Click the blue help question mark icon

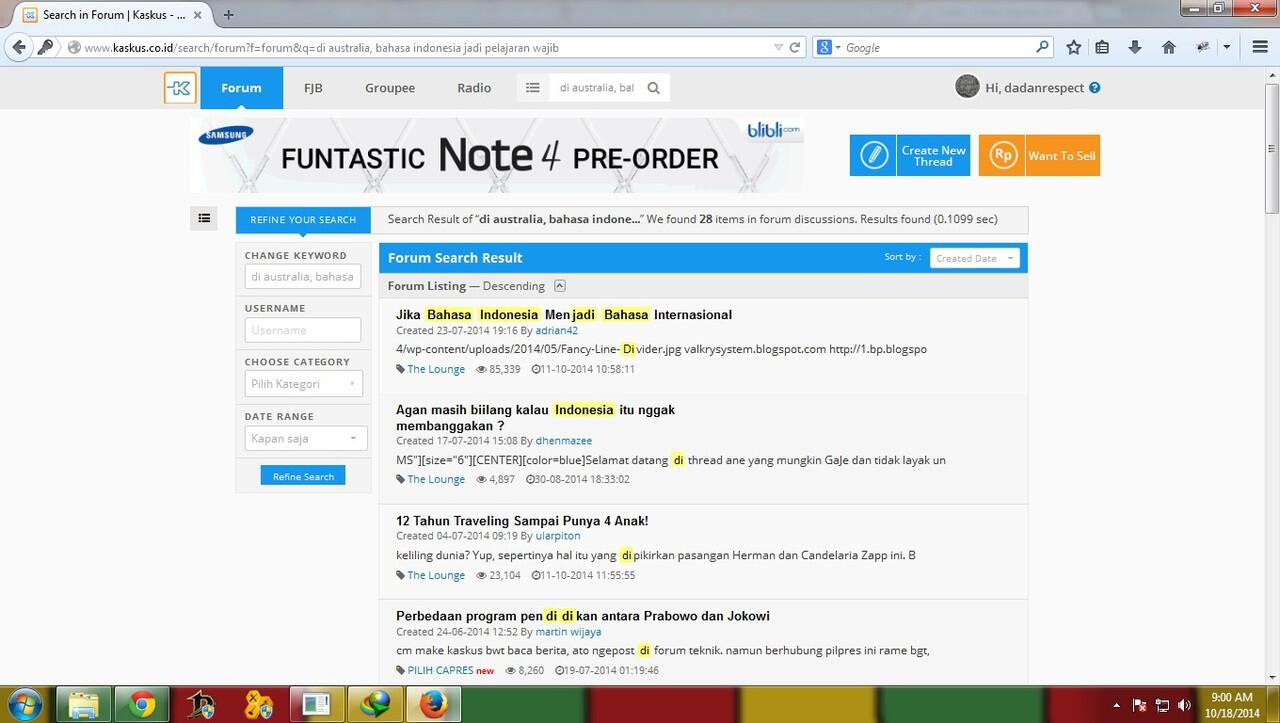pos(1094,88)
